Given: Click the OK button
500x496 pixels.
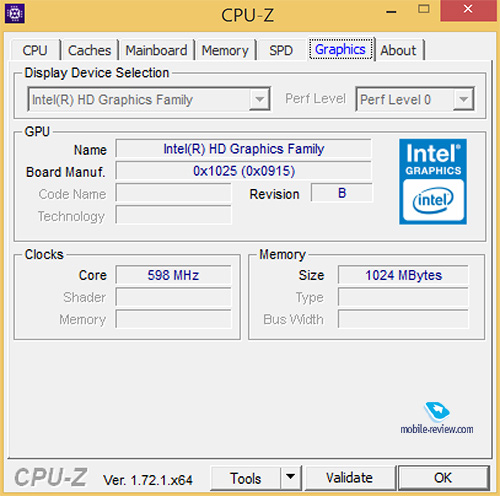Looking at the screenshot, I should click(x=443, y=478).
